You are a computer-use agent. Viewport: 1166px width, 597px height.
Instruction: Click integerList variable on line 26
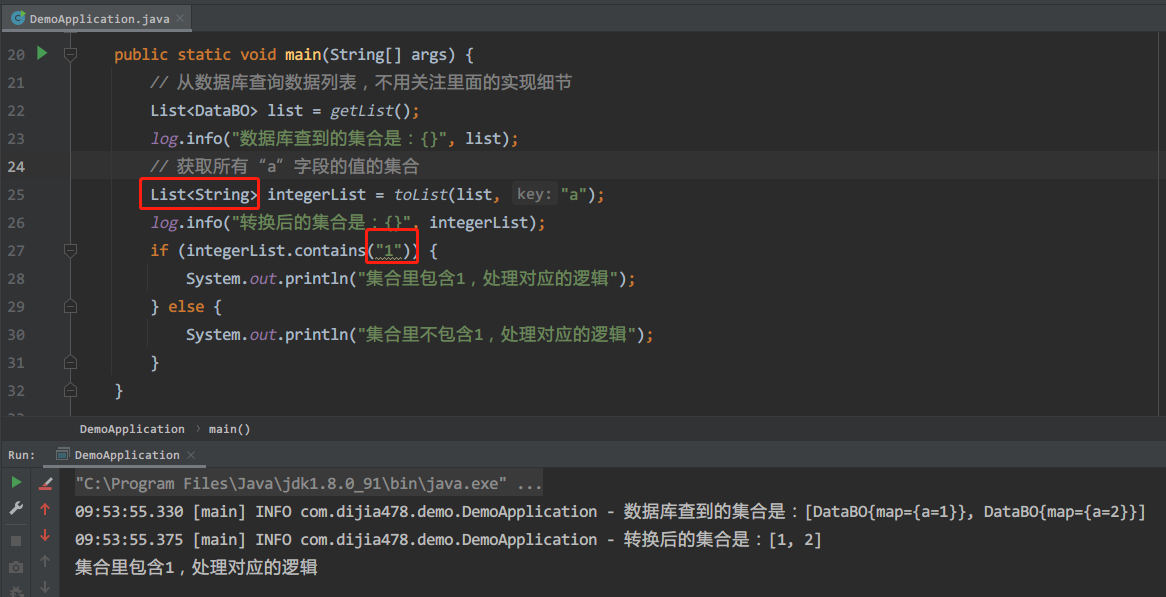[480, 222]
